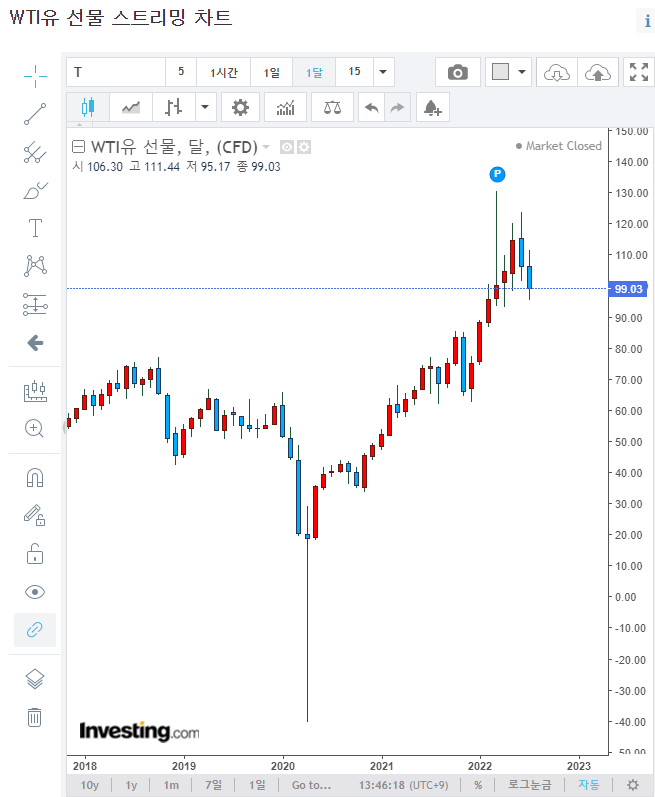
Task: Switch to the bar chart style
Action: pyautogui.click(x=174, y=107)
